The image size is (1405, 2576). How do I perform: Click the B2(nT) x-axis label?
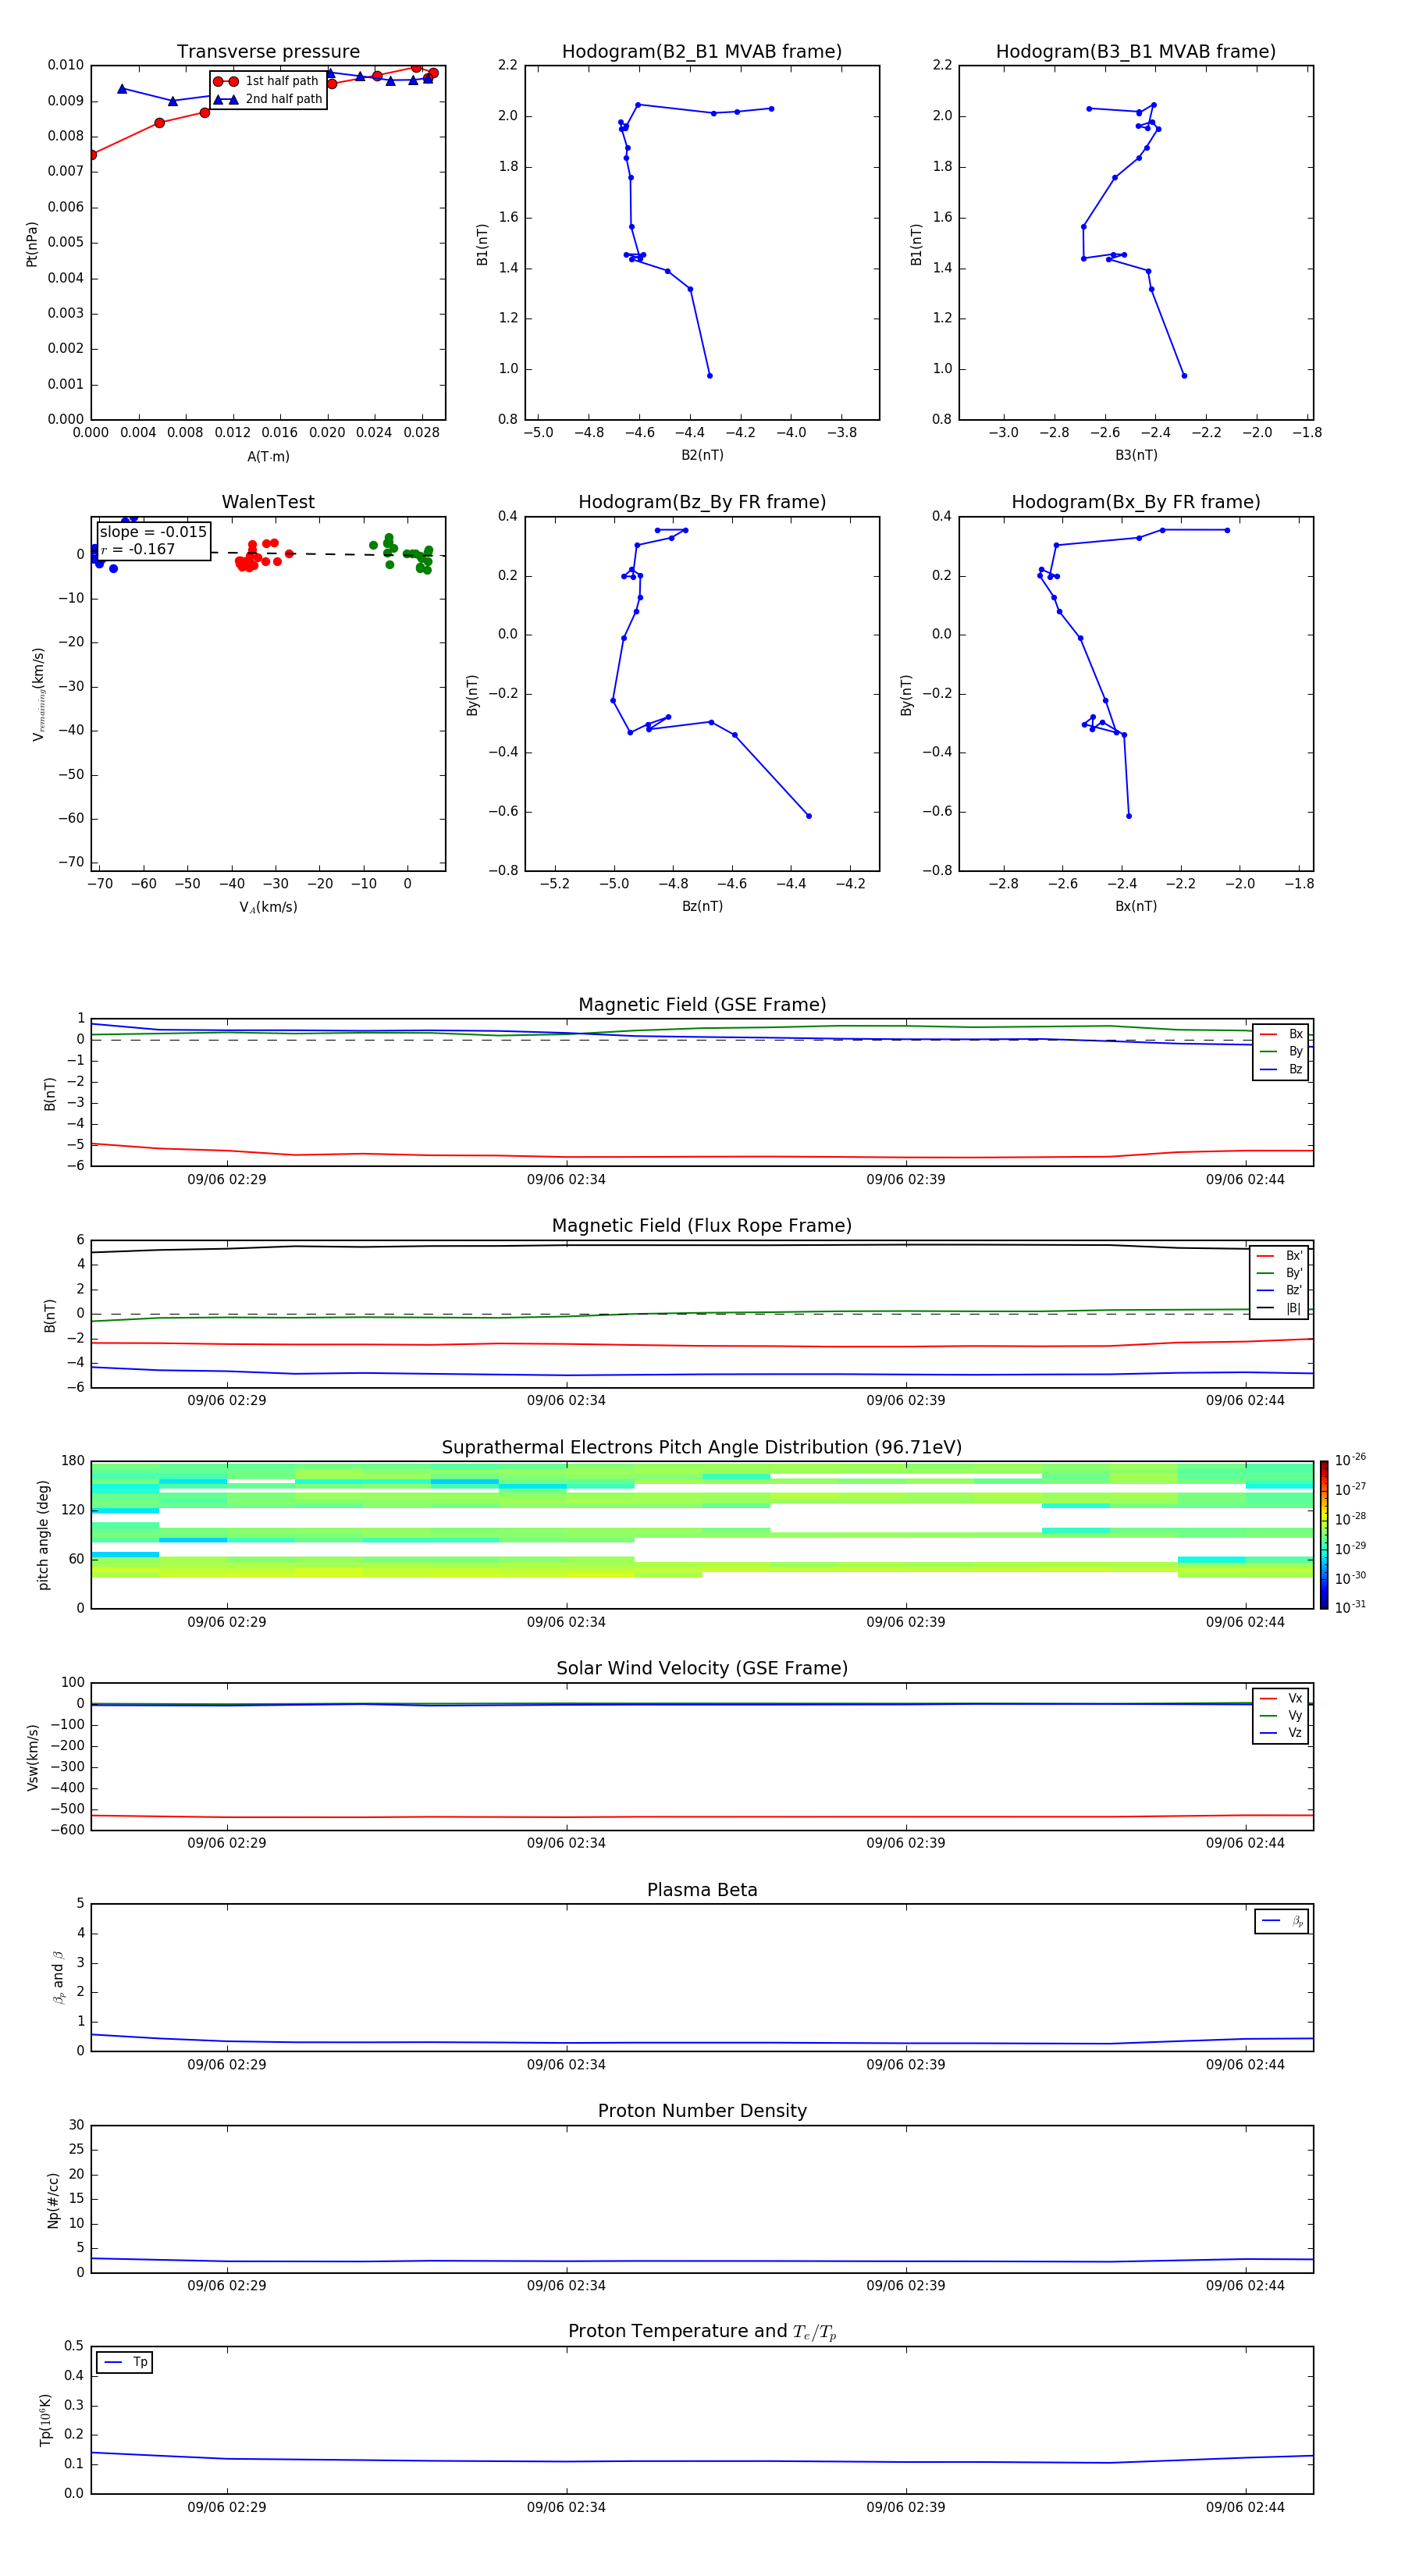(702, 455)
